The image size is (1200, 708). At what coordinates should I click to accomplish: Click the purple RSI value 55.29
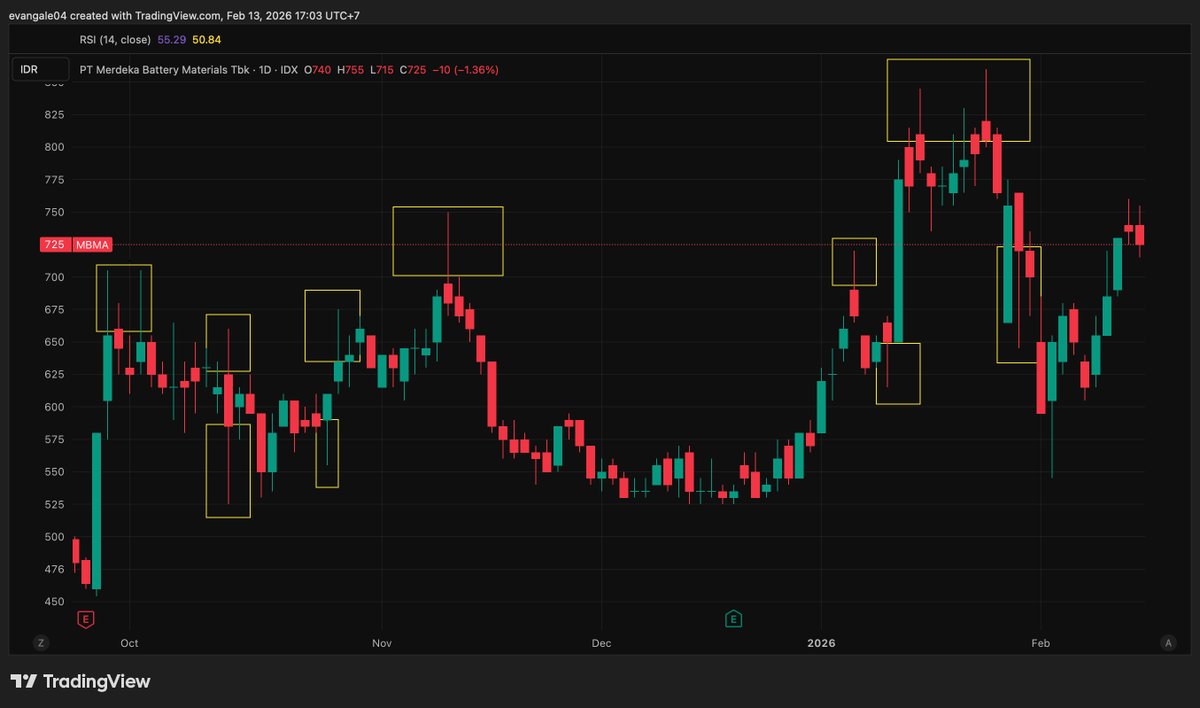171,39
